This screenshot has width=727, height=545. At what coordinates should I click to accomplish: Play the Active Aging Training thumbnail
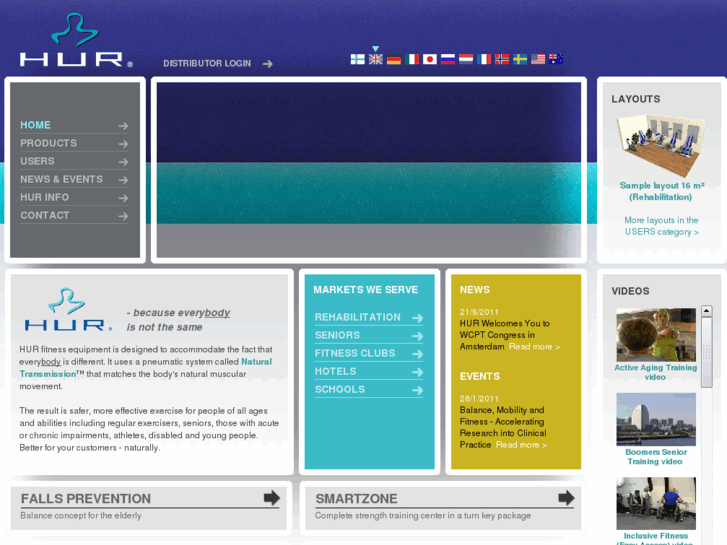click(656, 334)
